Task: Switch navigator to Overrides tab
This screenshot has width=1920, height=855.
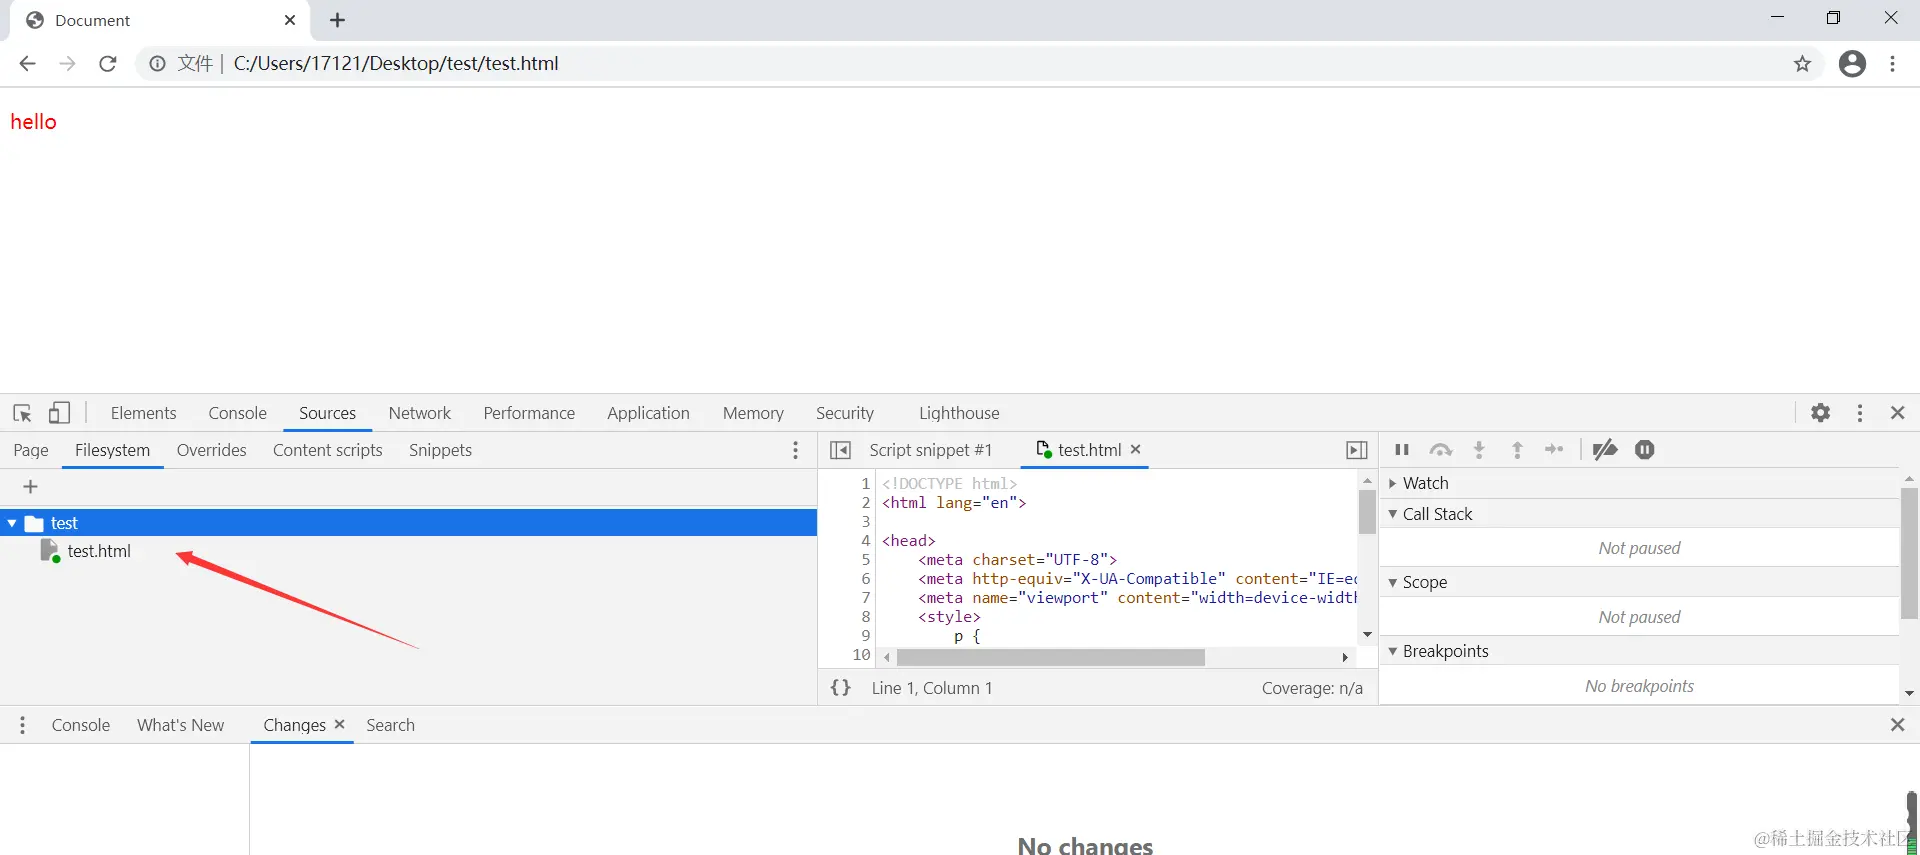Action: coord(211,450)
